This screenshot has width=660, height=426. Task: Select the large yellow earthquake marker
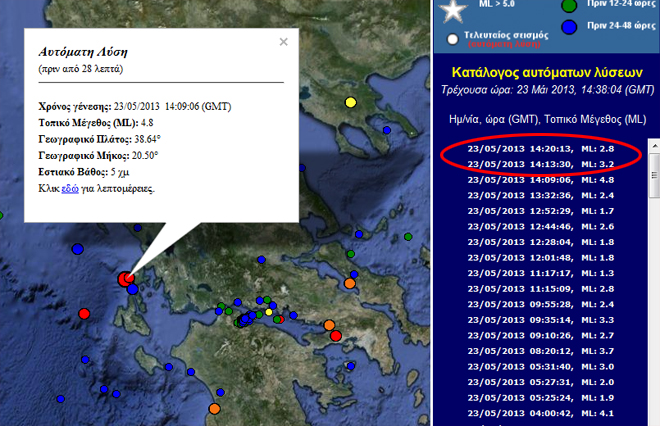[350, 102]
